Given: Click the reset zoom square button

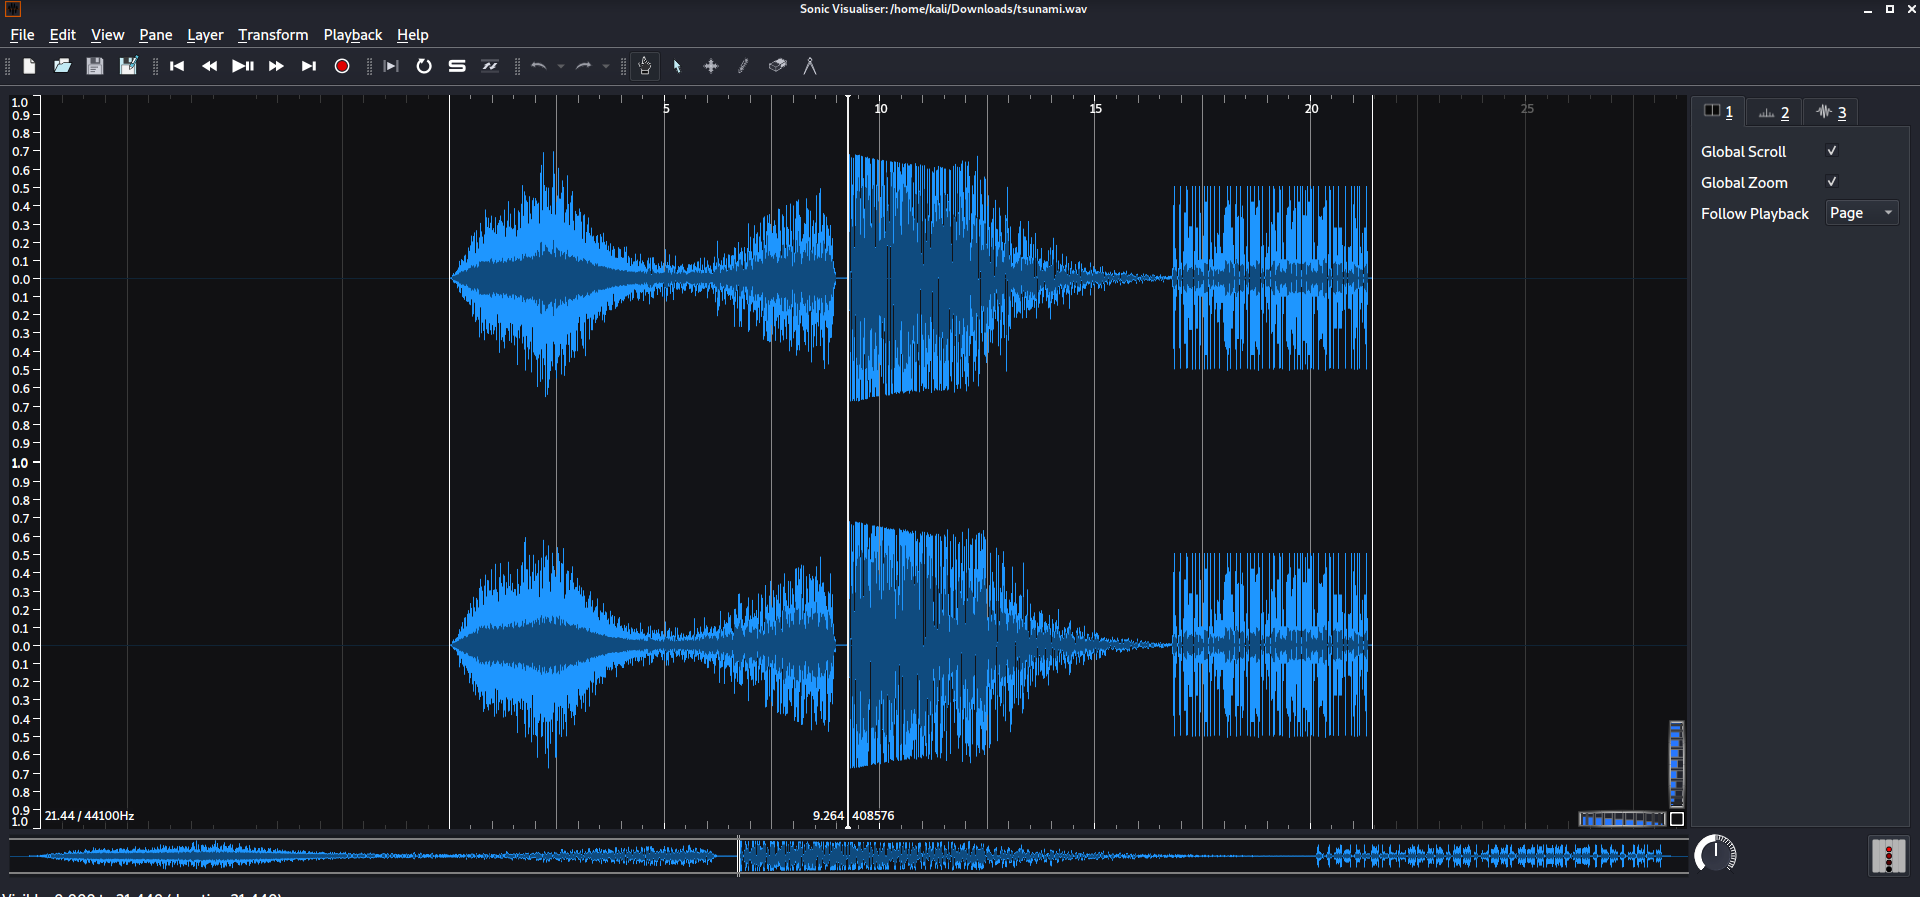Looking at the screenshot, I should pos(1677,819).
